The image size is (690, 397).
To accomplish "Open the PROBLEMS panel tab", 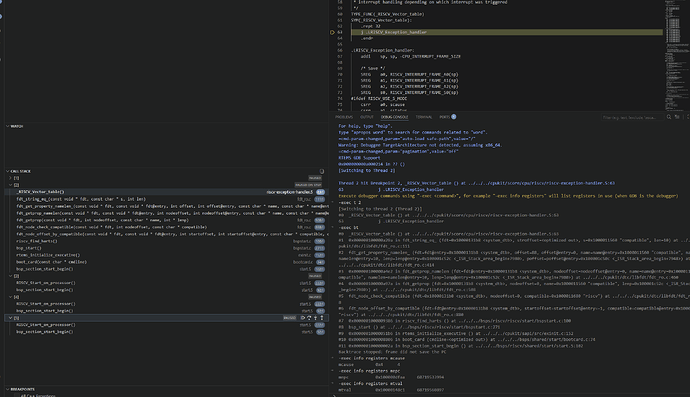I will [x=344, y=117].
